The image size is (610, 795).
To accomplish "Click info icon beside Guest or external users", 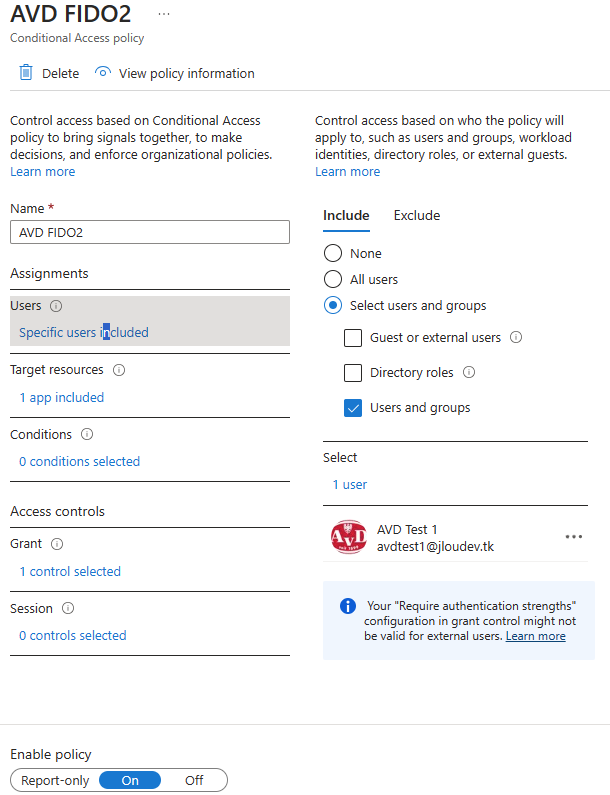I will click(516, 337).
